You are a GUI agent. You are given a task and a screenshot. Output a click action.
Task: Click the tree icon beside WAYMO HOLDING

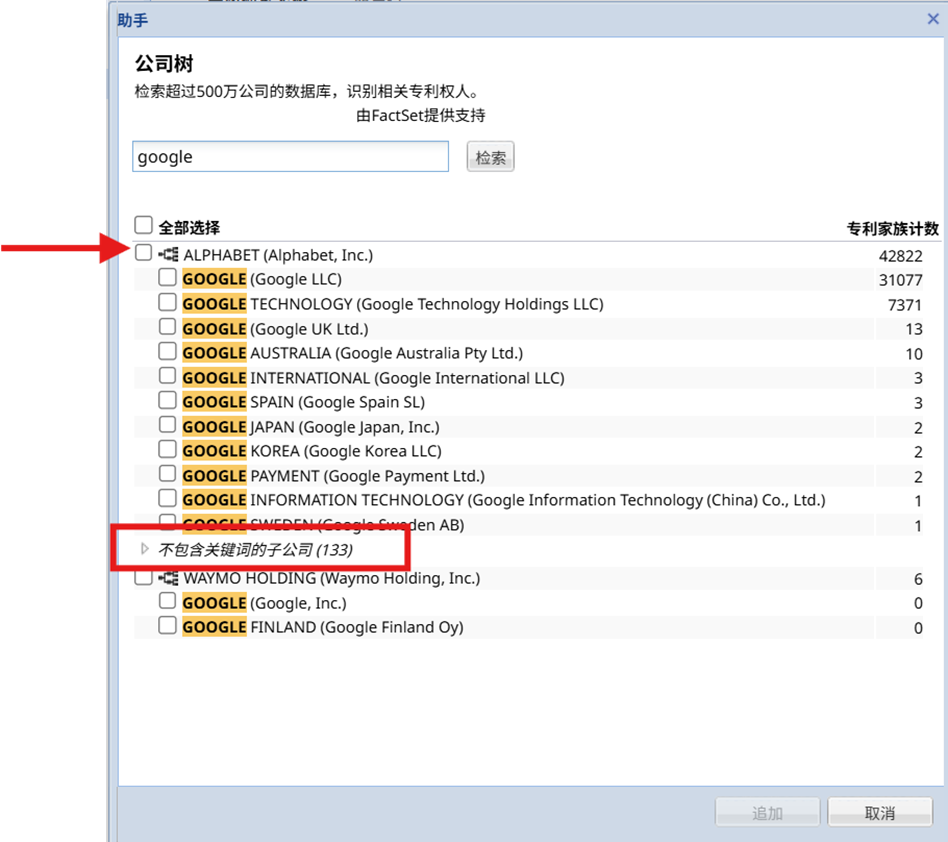(x=169, y=578)
